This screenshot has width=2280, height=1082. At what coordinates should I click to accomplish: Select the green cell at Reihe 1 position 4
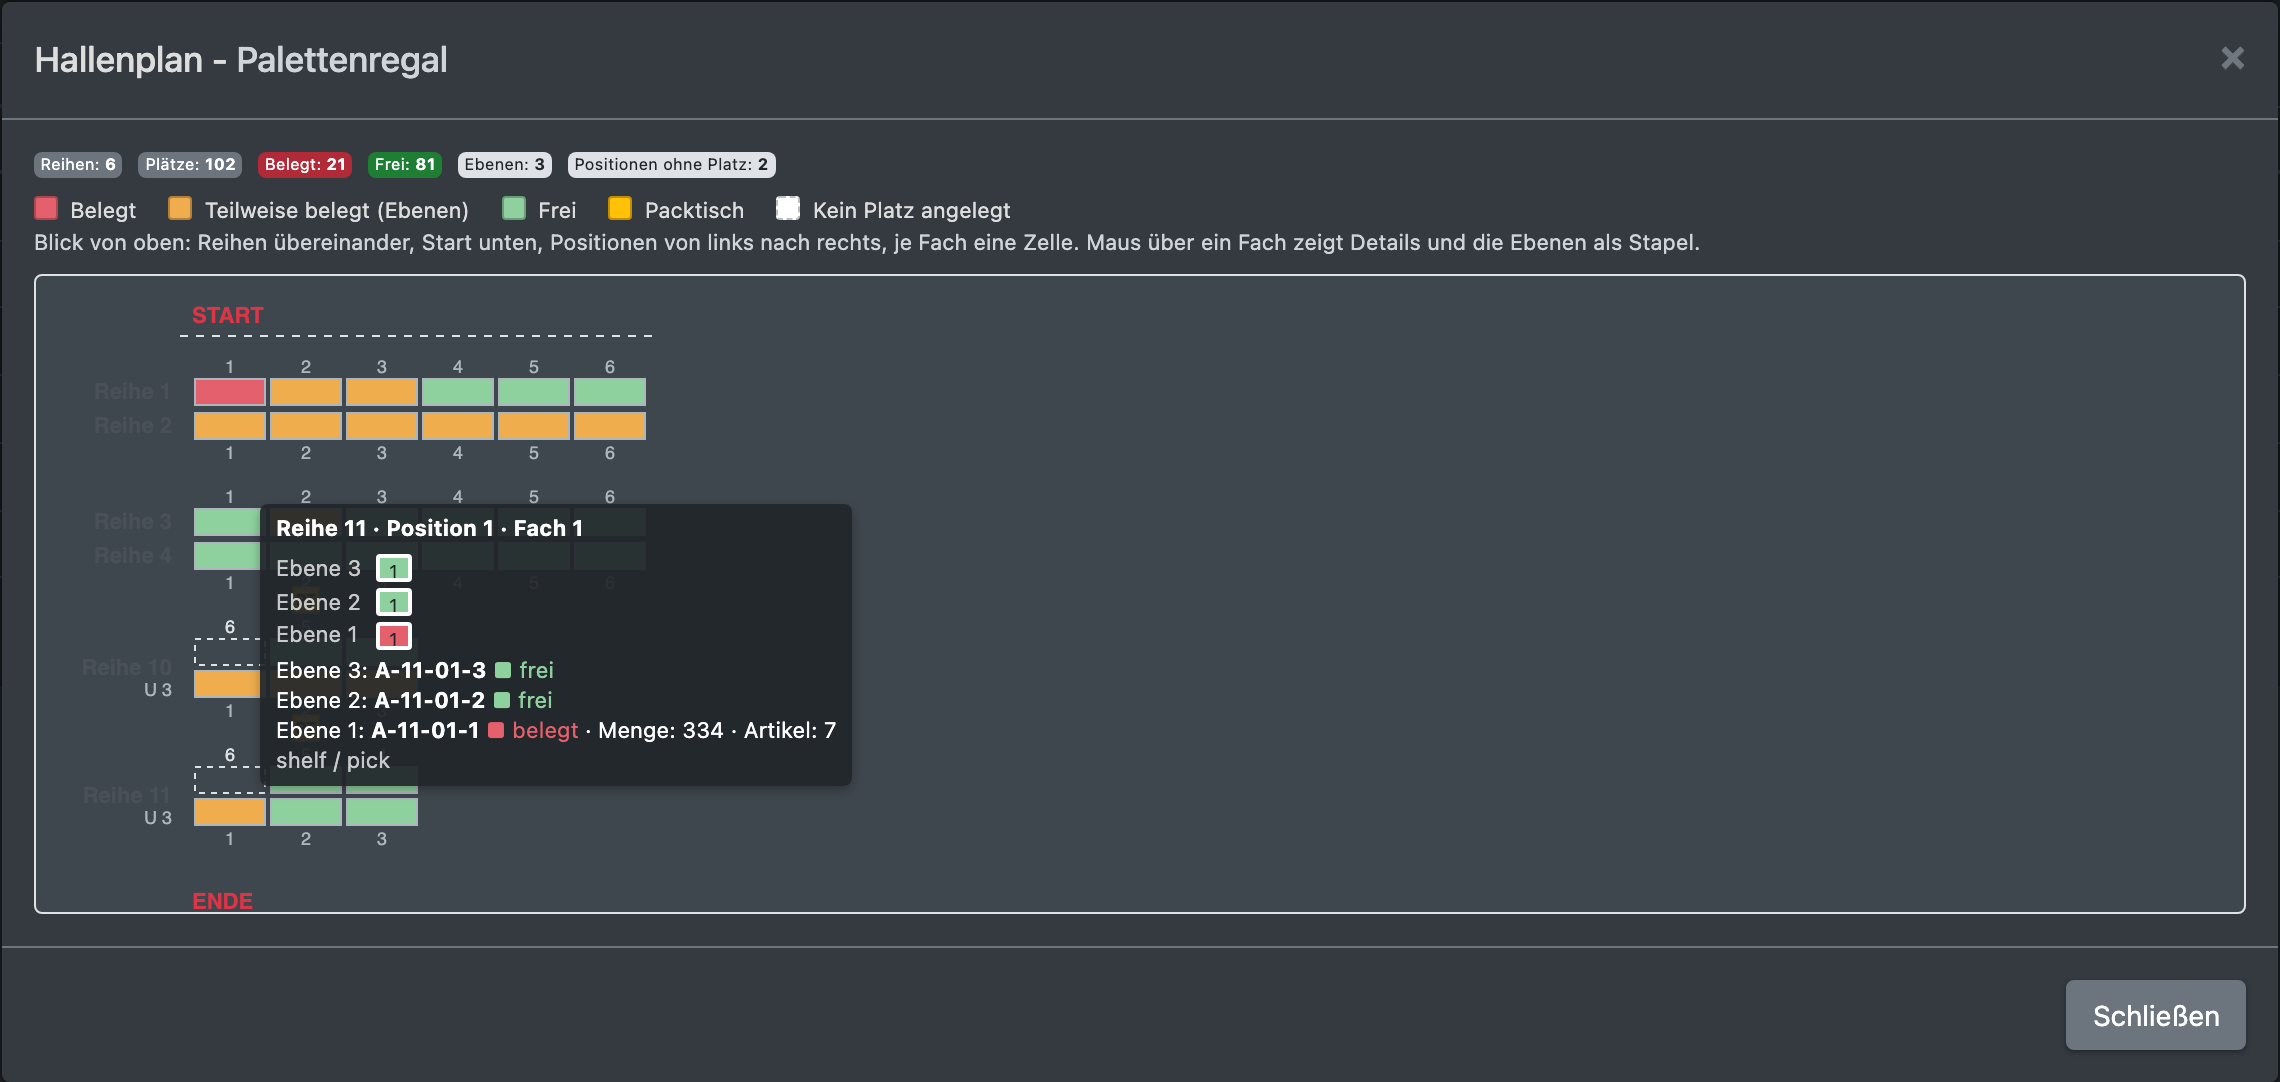458,392
